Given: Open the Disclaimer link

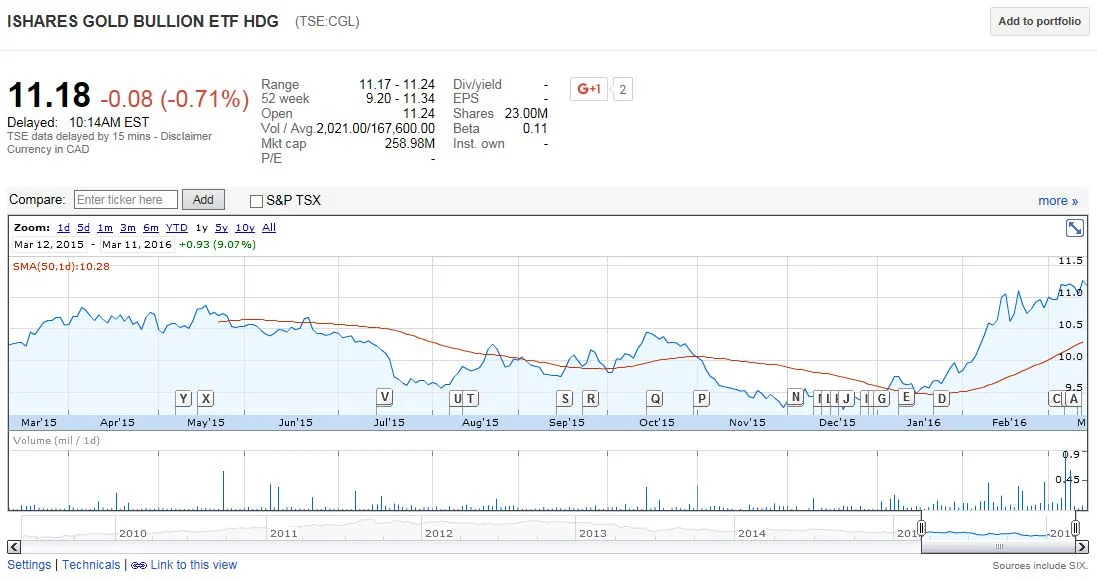Looking at the screenshot, I should 186,136.
